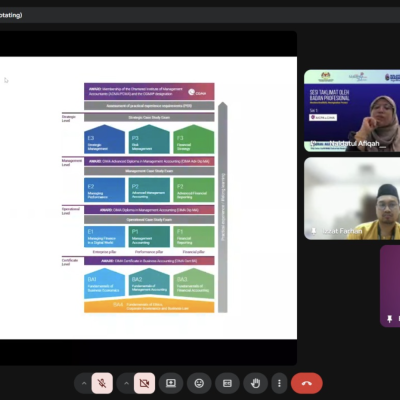Toggle closed captions
Screen dimensions: 400x400
[227, 383]
